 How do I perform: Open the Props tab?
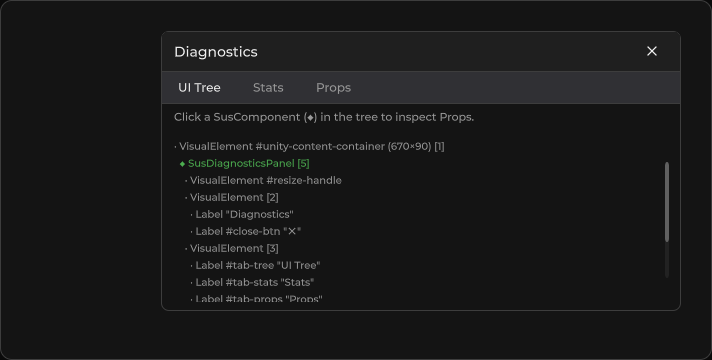(x=333, y=88)
